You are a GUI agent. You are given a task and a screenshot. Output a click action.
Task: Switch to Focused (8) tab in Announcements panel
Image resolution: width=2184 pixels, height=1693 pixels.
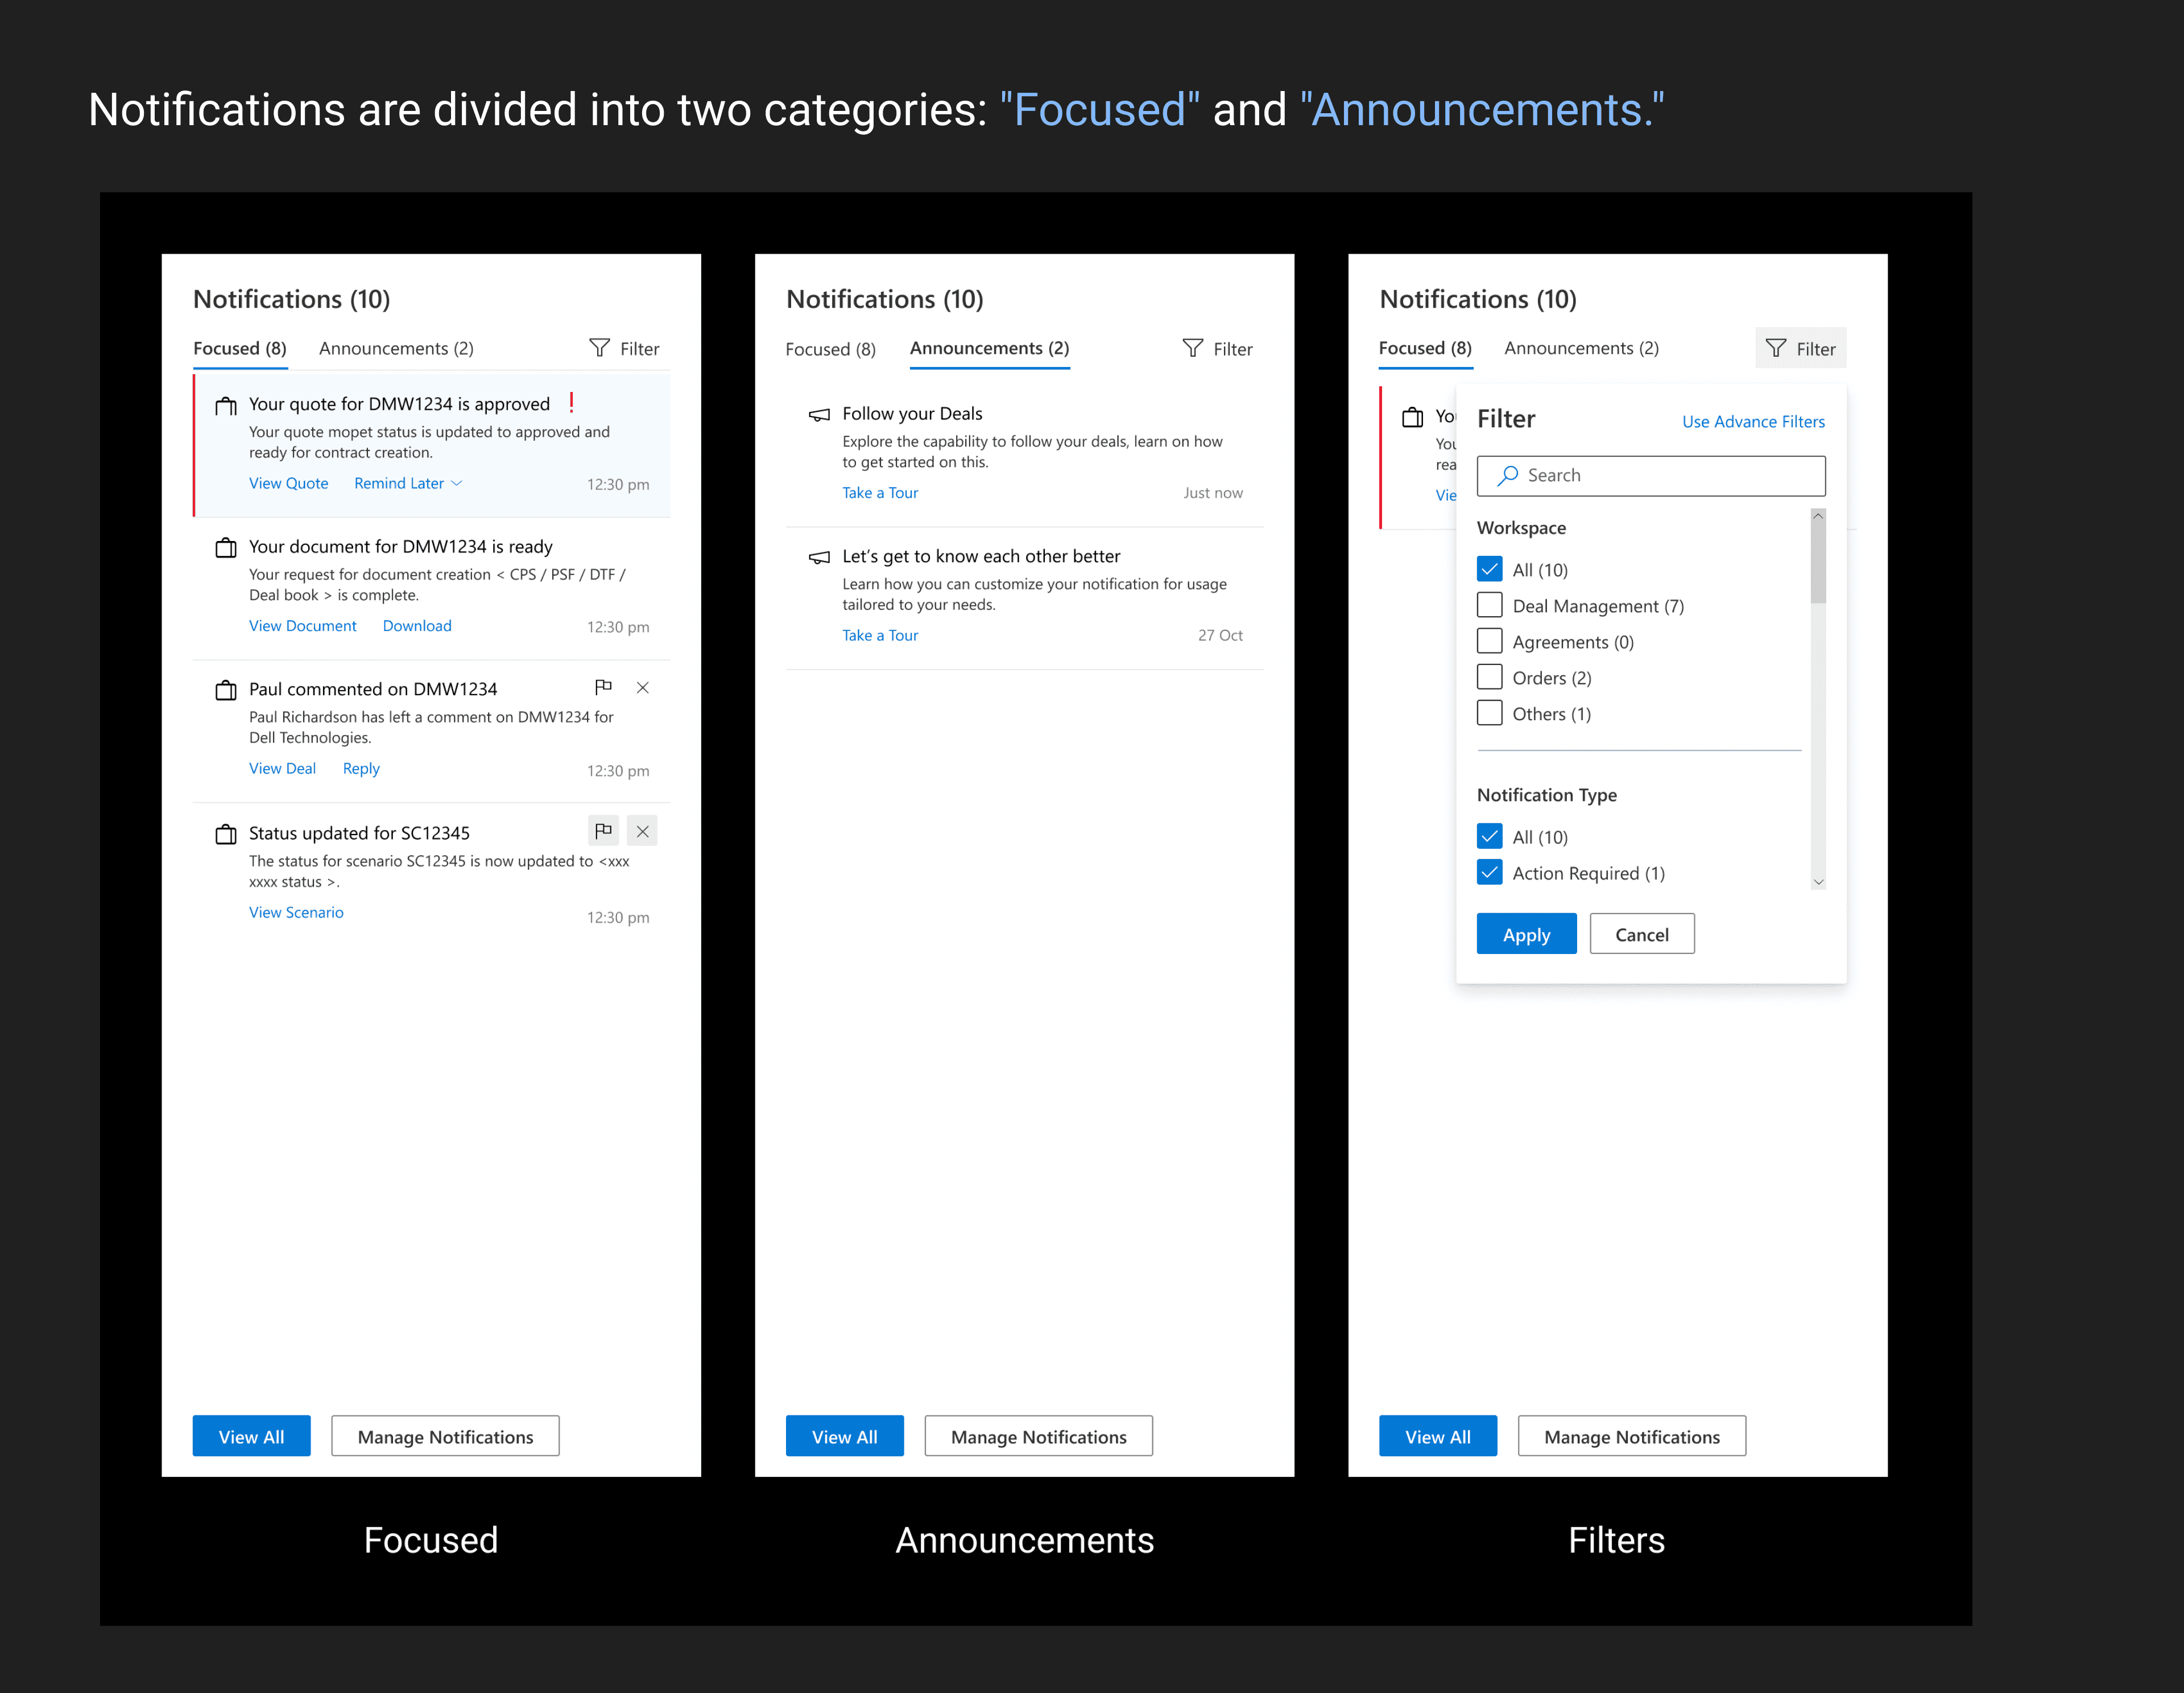tap(830, 349)
